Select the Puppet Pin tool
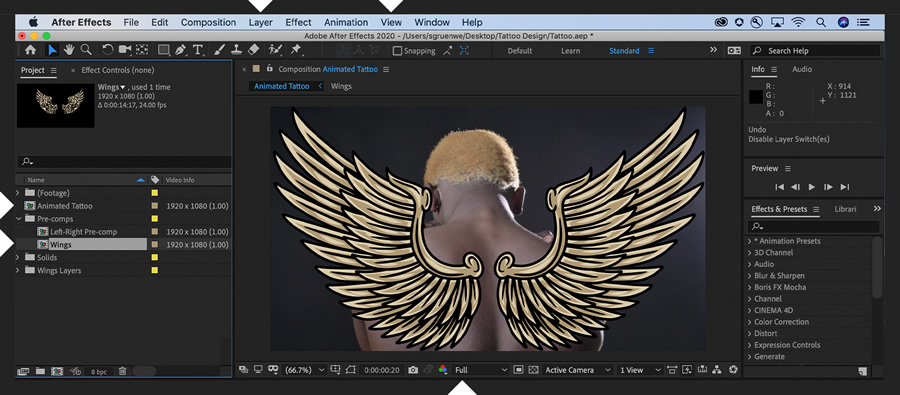This screenshot has width=900, height=395. (296, 50)
